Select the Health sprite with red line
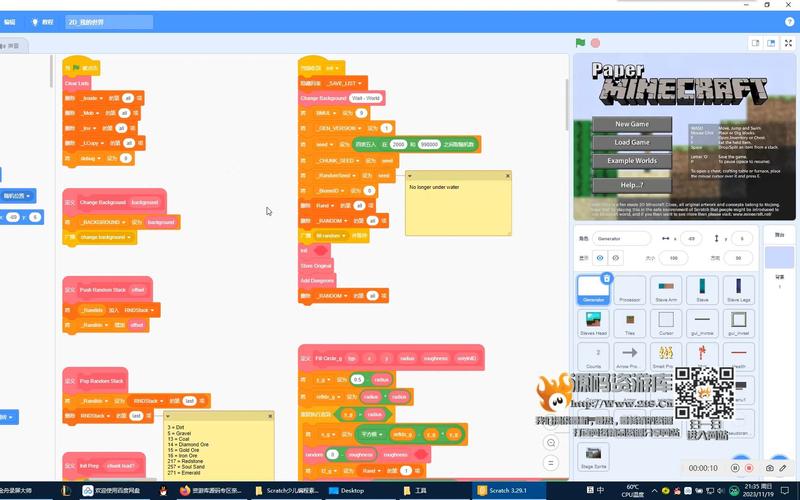 (738, 357)
